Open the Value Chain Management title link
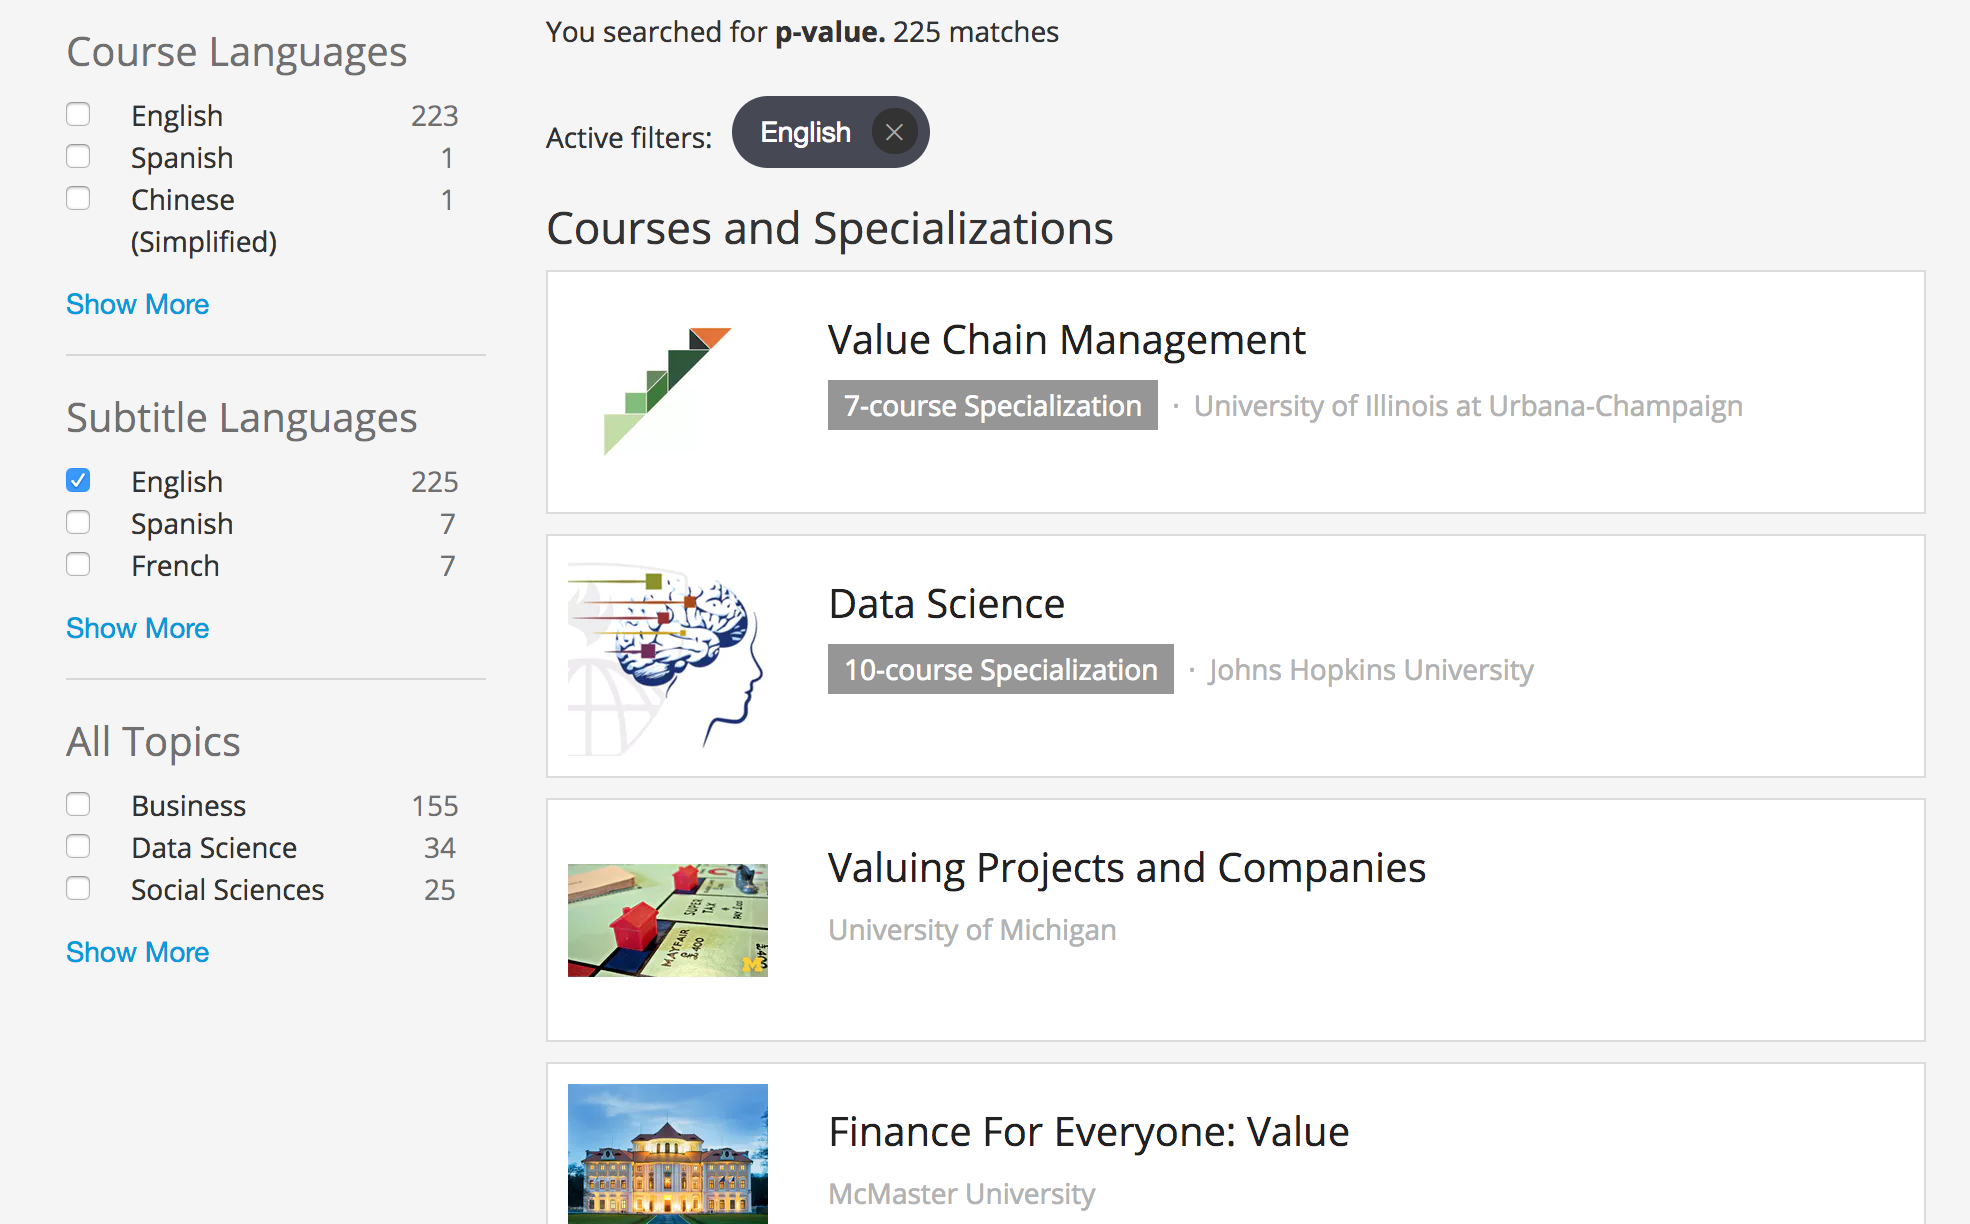 [x=1066, y=340]
